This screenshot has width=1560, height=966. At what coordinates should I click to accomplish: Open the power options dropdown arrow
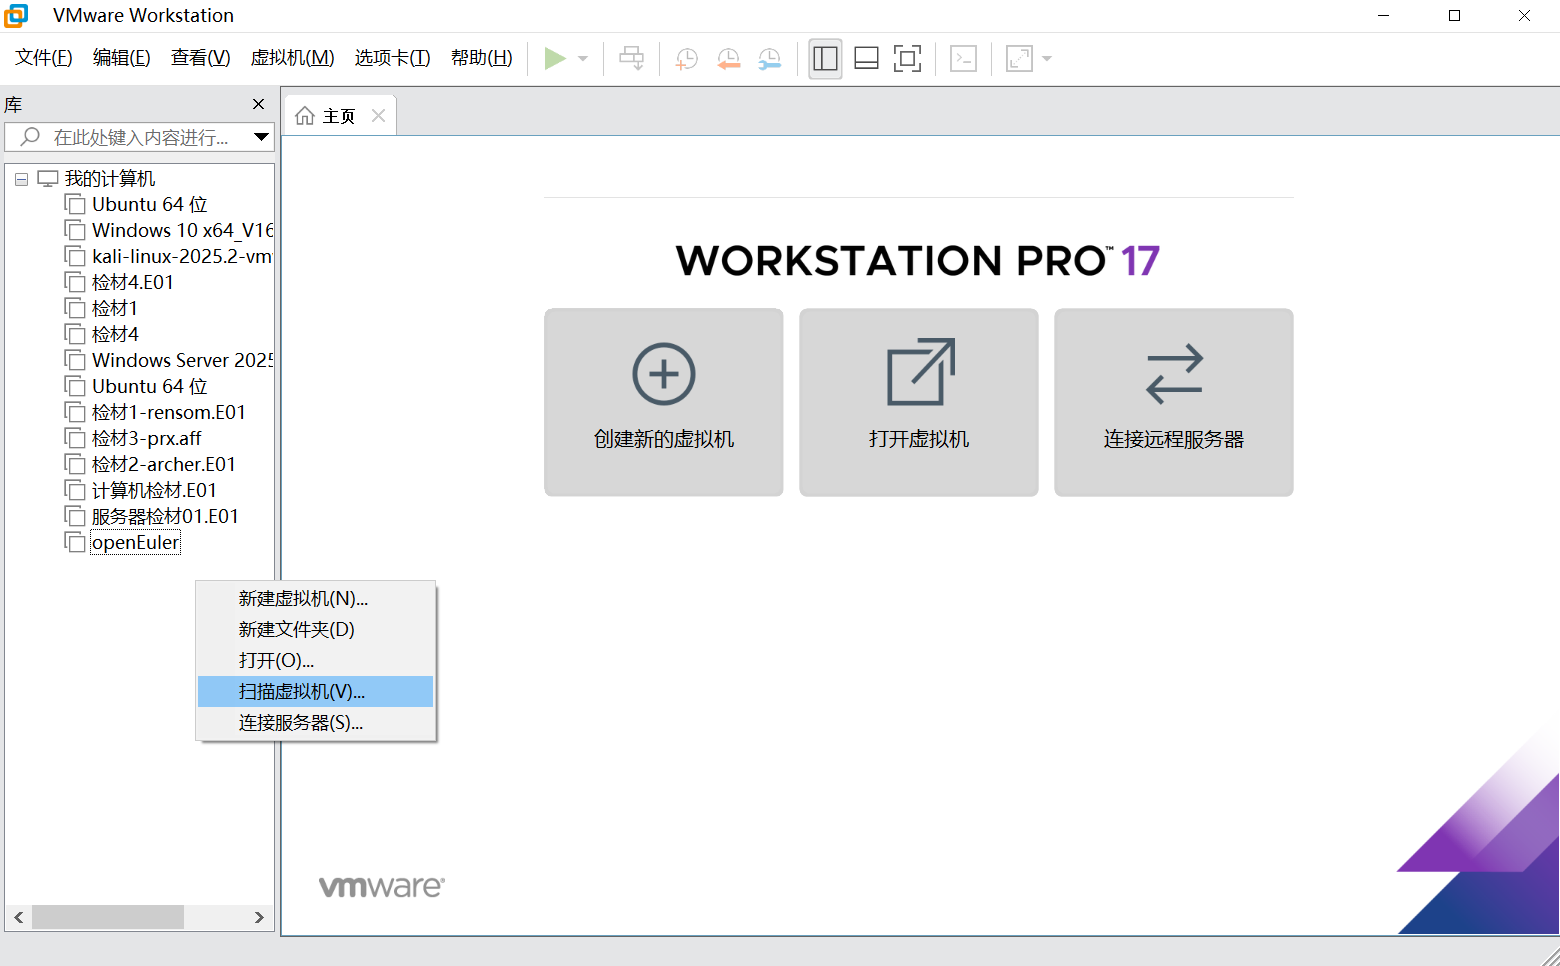583,59
